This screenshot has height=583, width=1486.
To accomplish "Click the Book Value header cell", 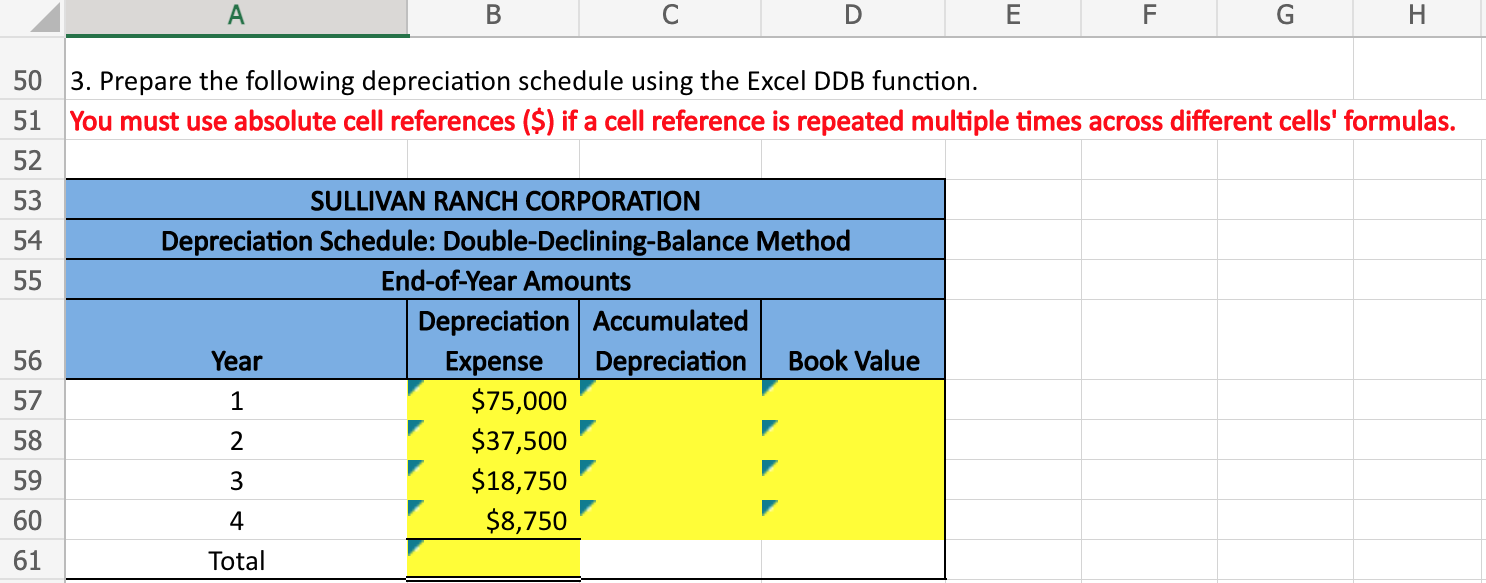I will pyautogui.click(x=853, y=340).
